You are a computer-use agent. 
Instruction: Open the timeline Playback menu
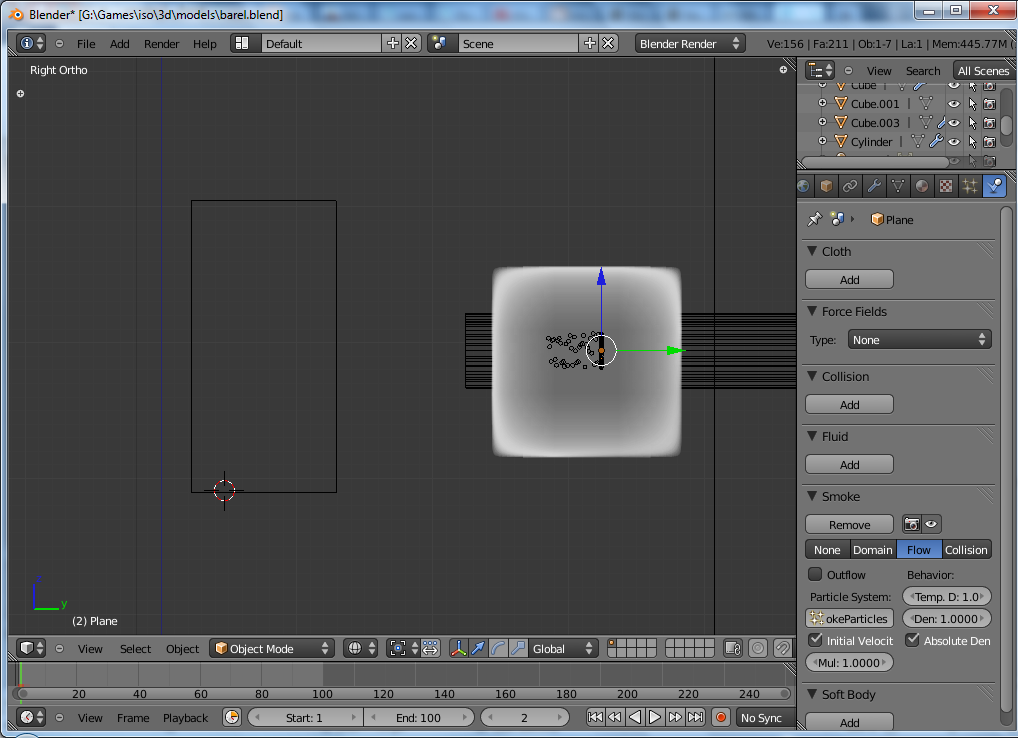click(185, 717)
